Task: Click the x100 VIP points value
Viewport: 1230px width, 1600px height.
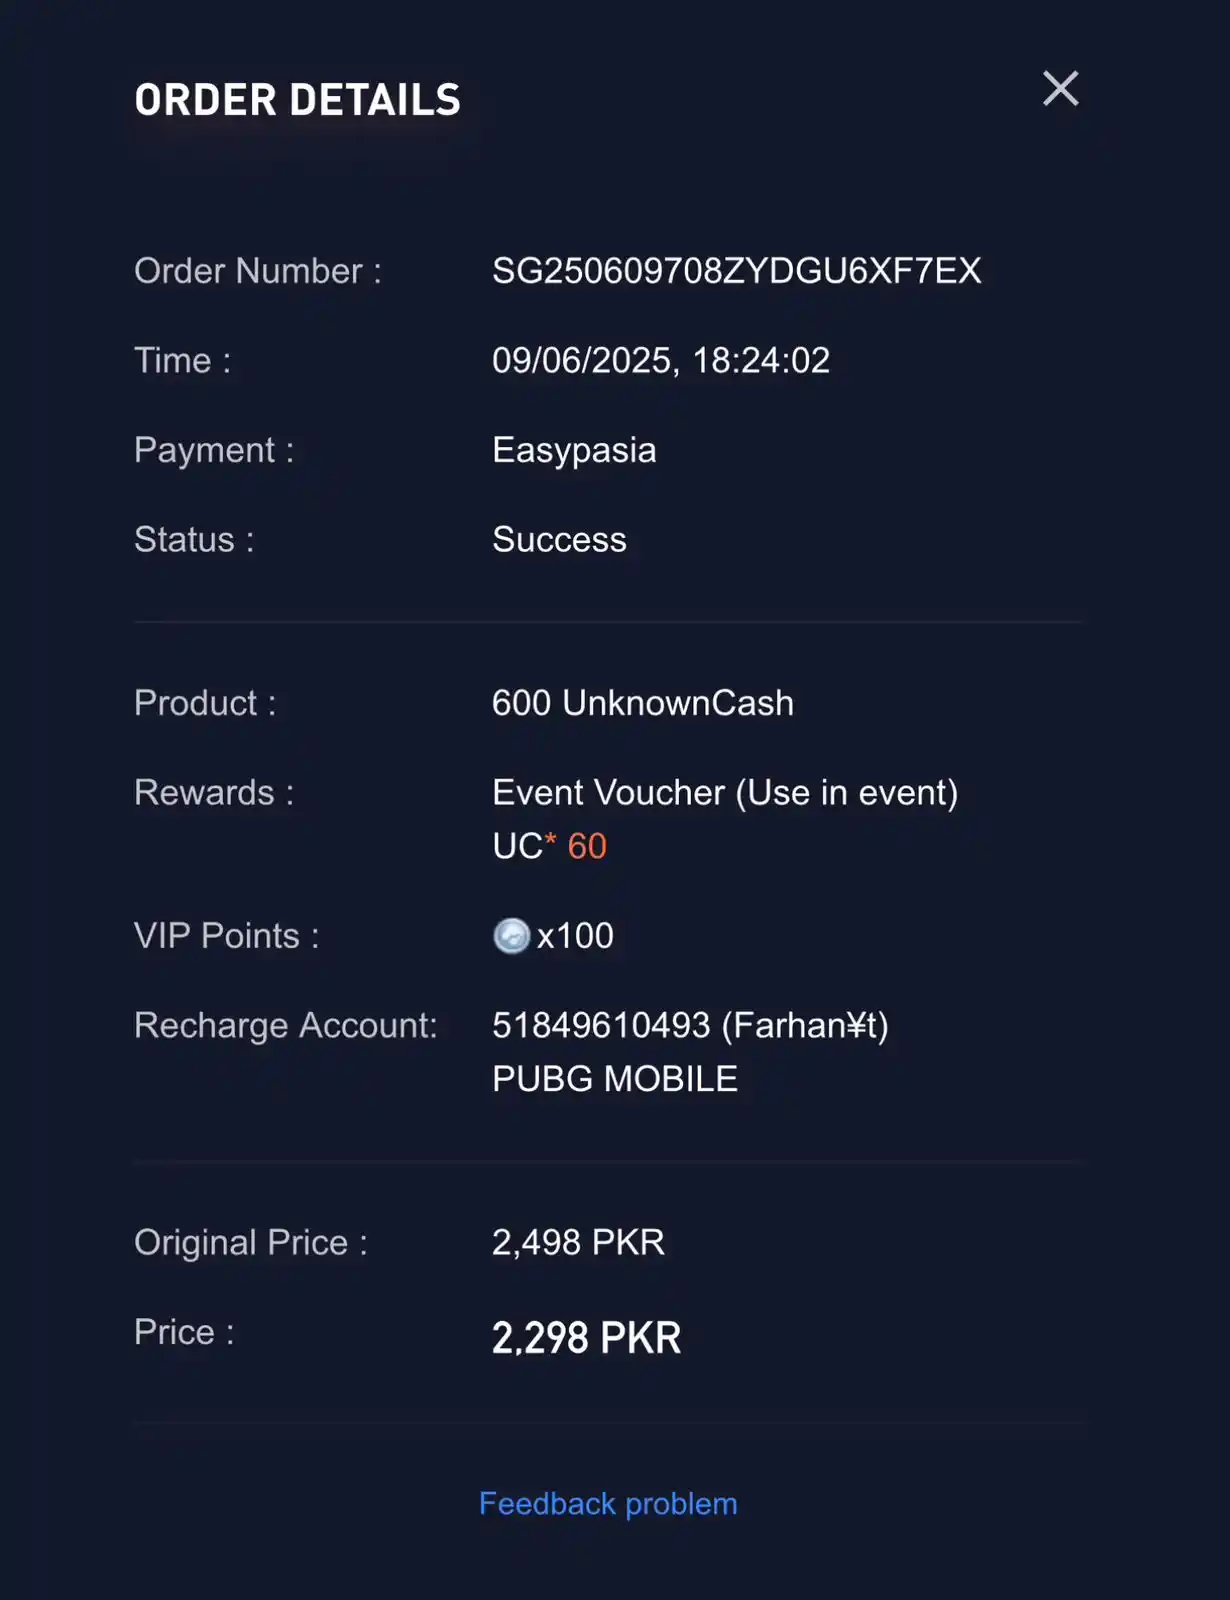Action: coord(575,936)
